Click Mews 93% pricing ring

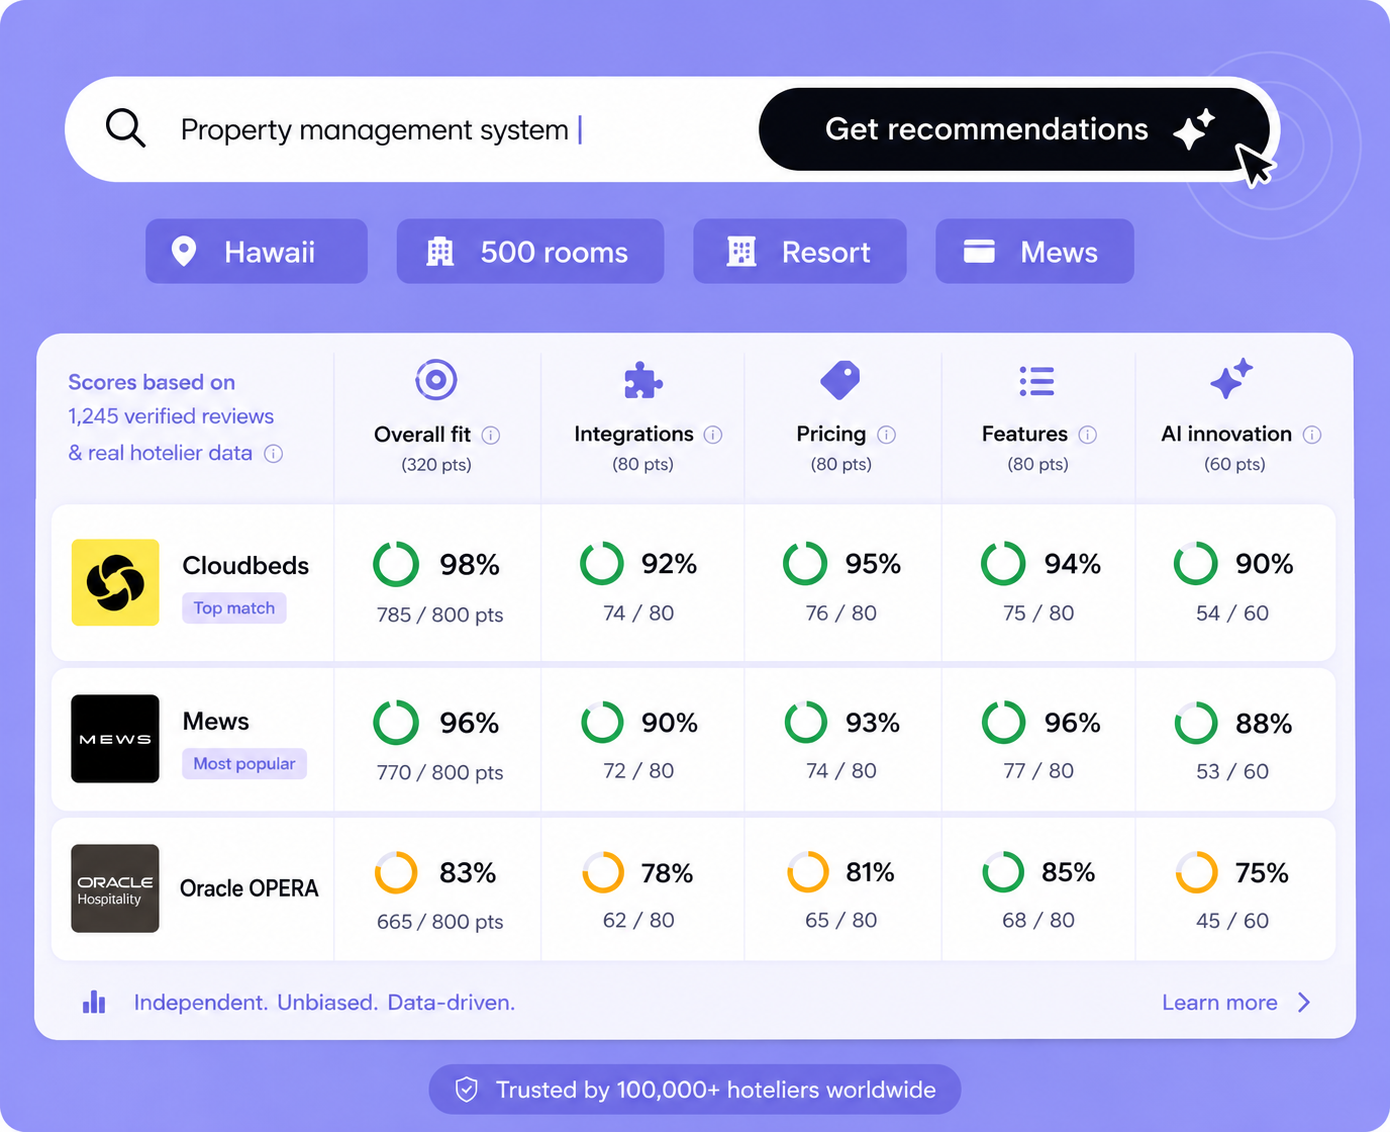(x=805, y=722)
